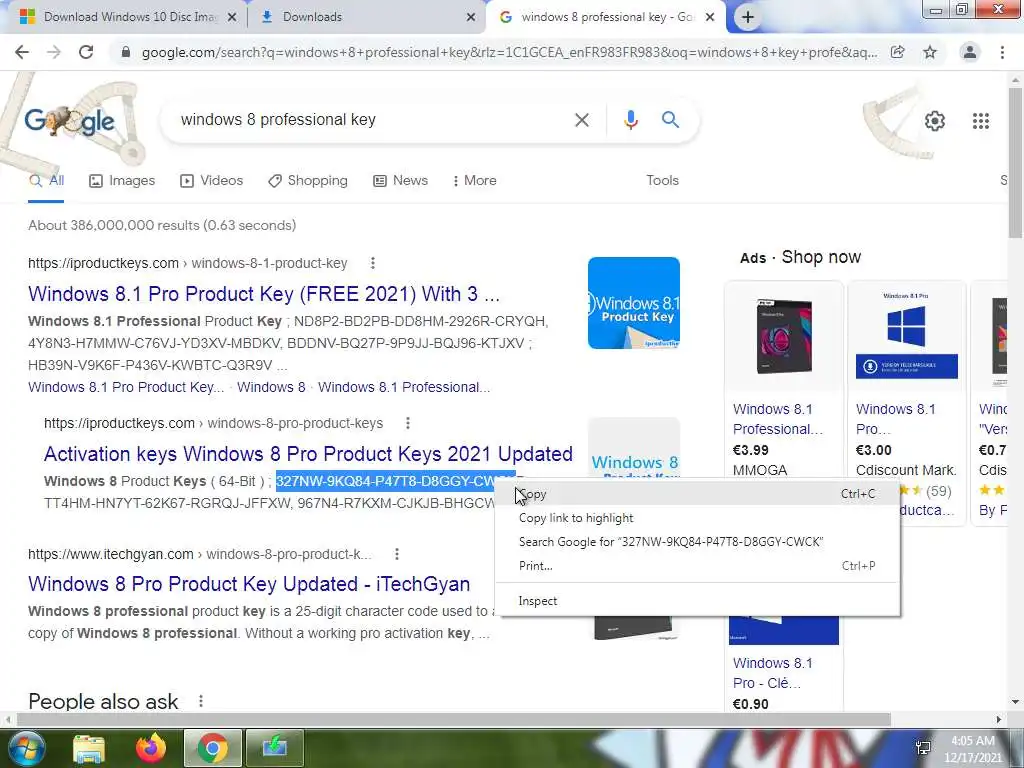Open the blue Windows 8.1 Product Key thumbnail

pos(633,303)
